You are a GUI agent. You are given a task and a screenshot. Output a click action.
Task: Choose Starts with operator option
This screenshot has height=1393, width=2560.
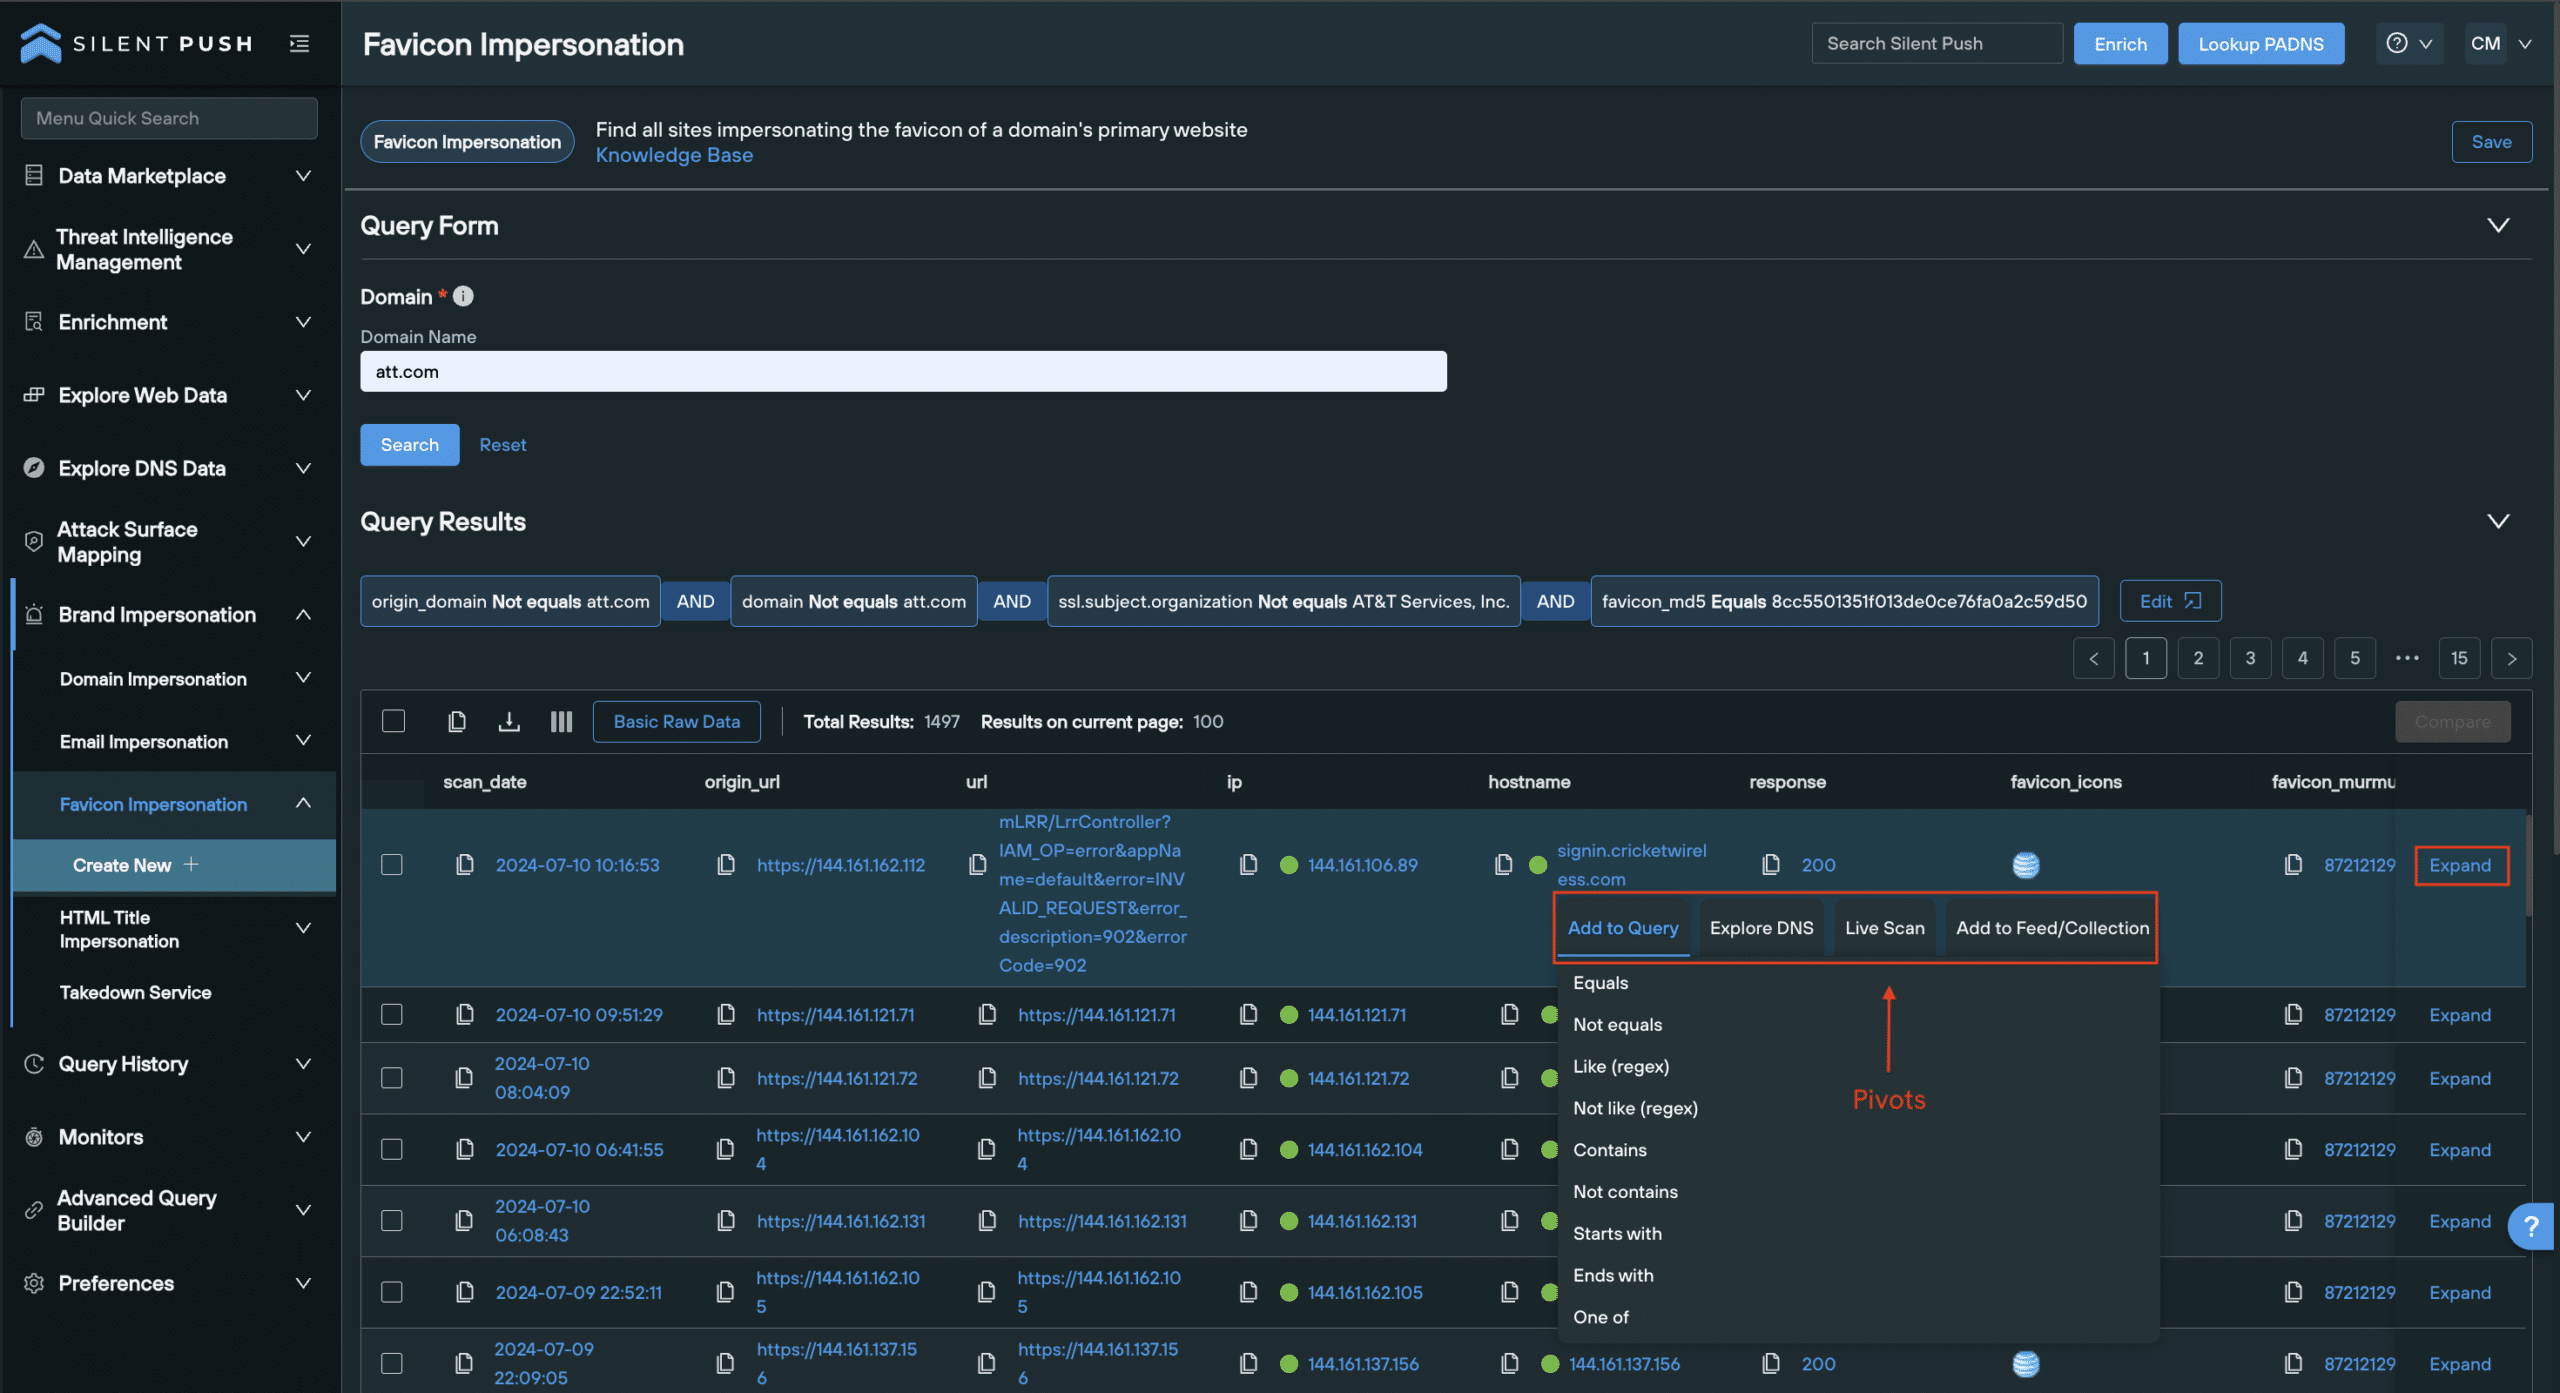1617,1233
